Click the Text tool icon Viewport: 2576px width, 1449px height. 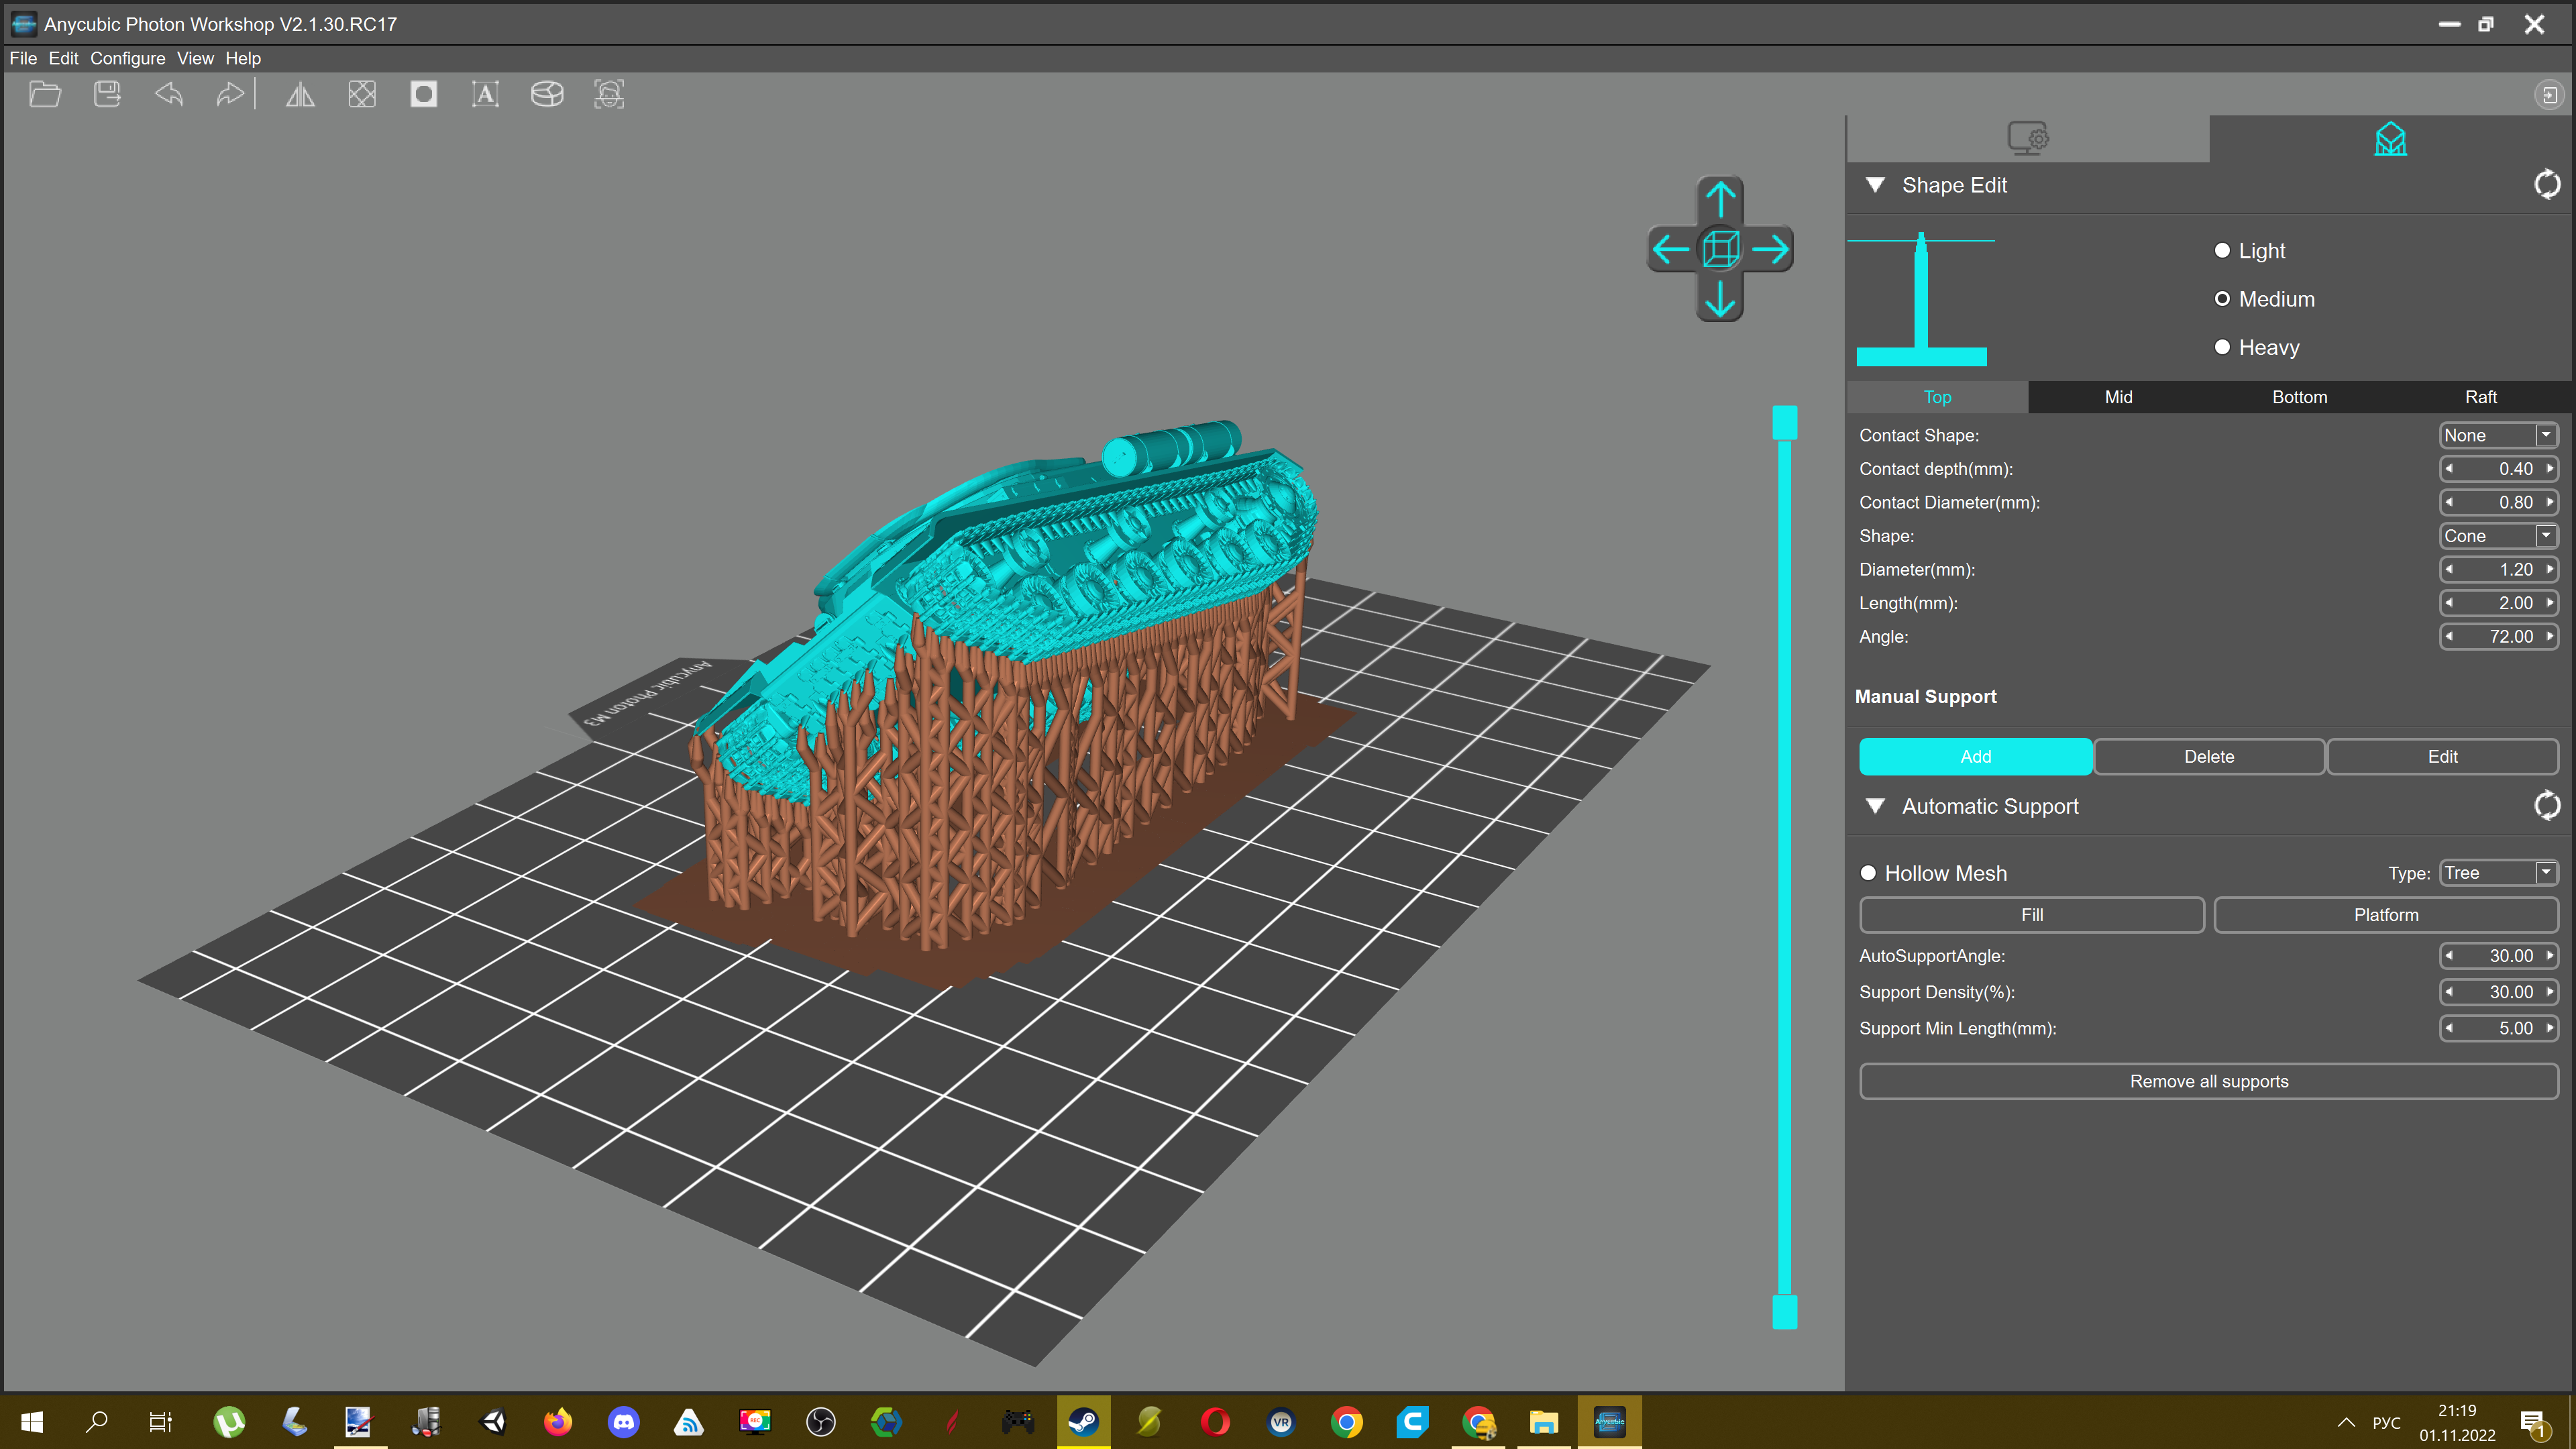(485, 94)
